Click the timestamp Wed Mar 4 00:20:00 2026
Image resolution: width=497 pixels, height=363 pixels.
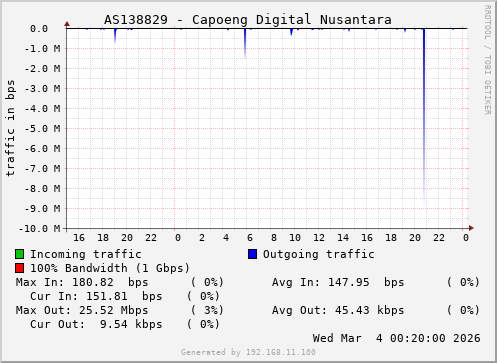(x=396, y=338)
